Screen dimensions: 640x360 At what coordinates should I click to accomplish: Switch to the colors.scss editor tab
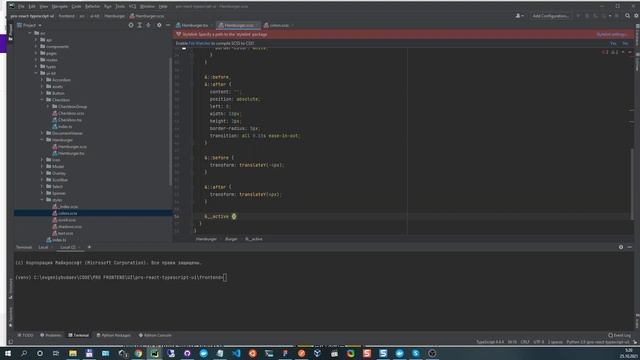click(x=279, y=25)
